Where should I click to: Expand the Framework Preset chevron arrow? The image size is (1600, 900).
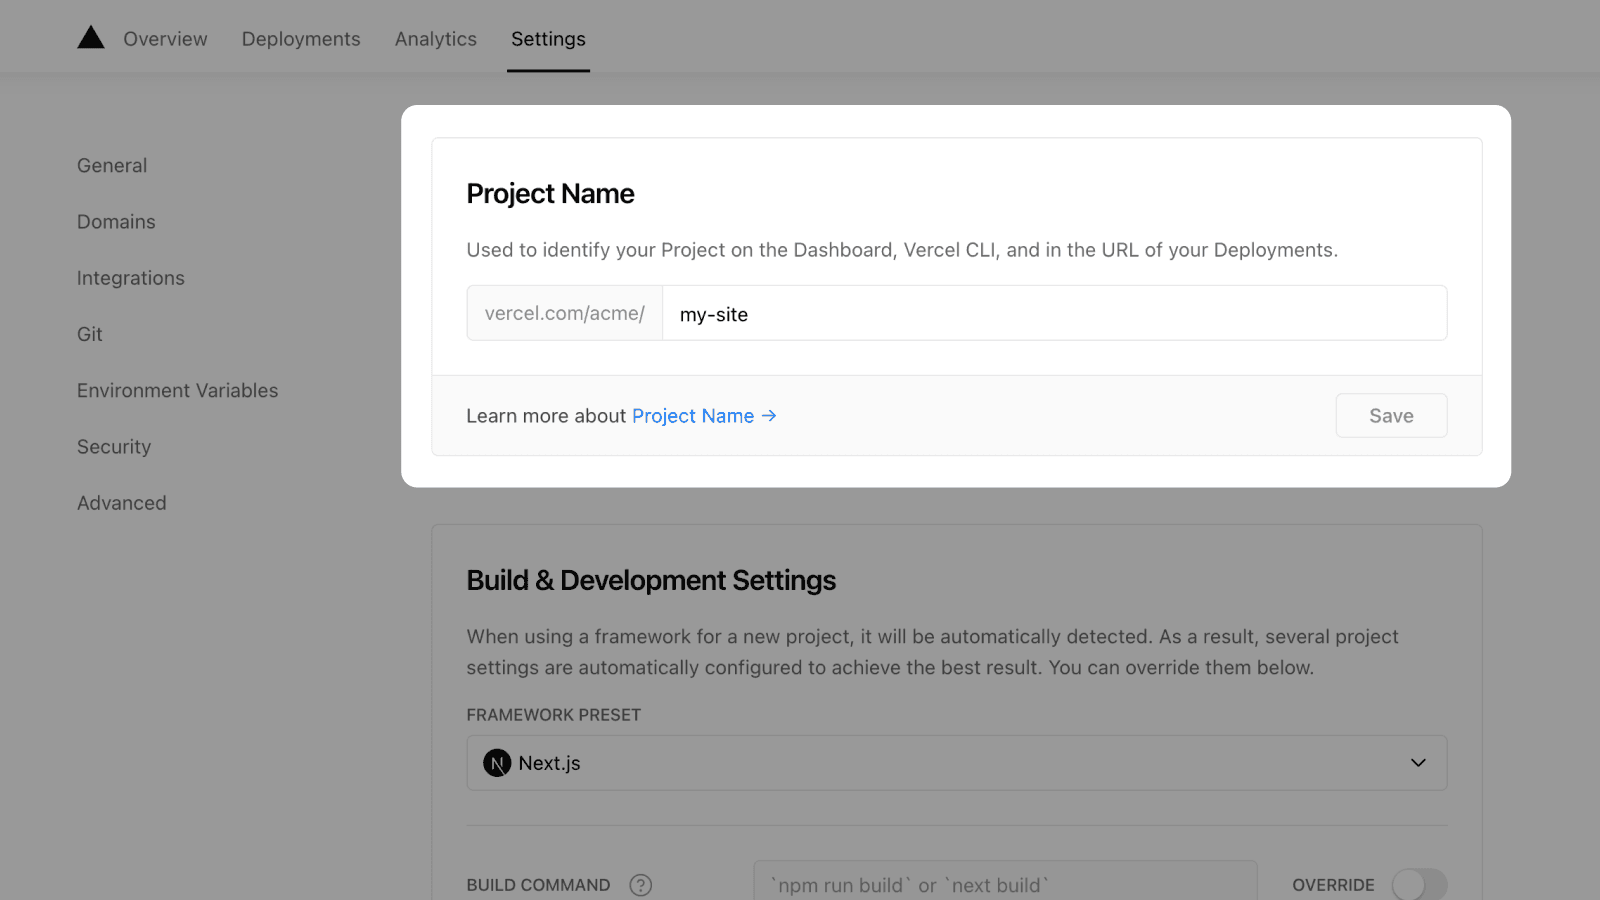click(x=1418, y=763)
